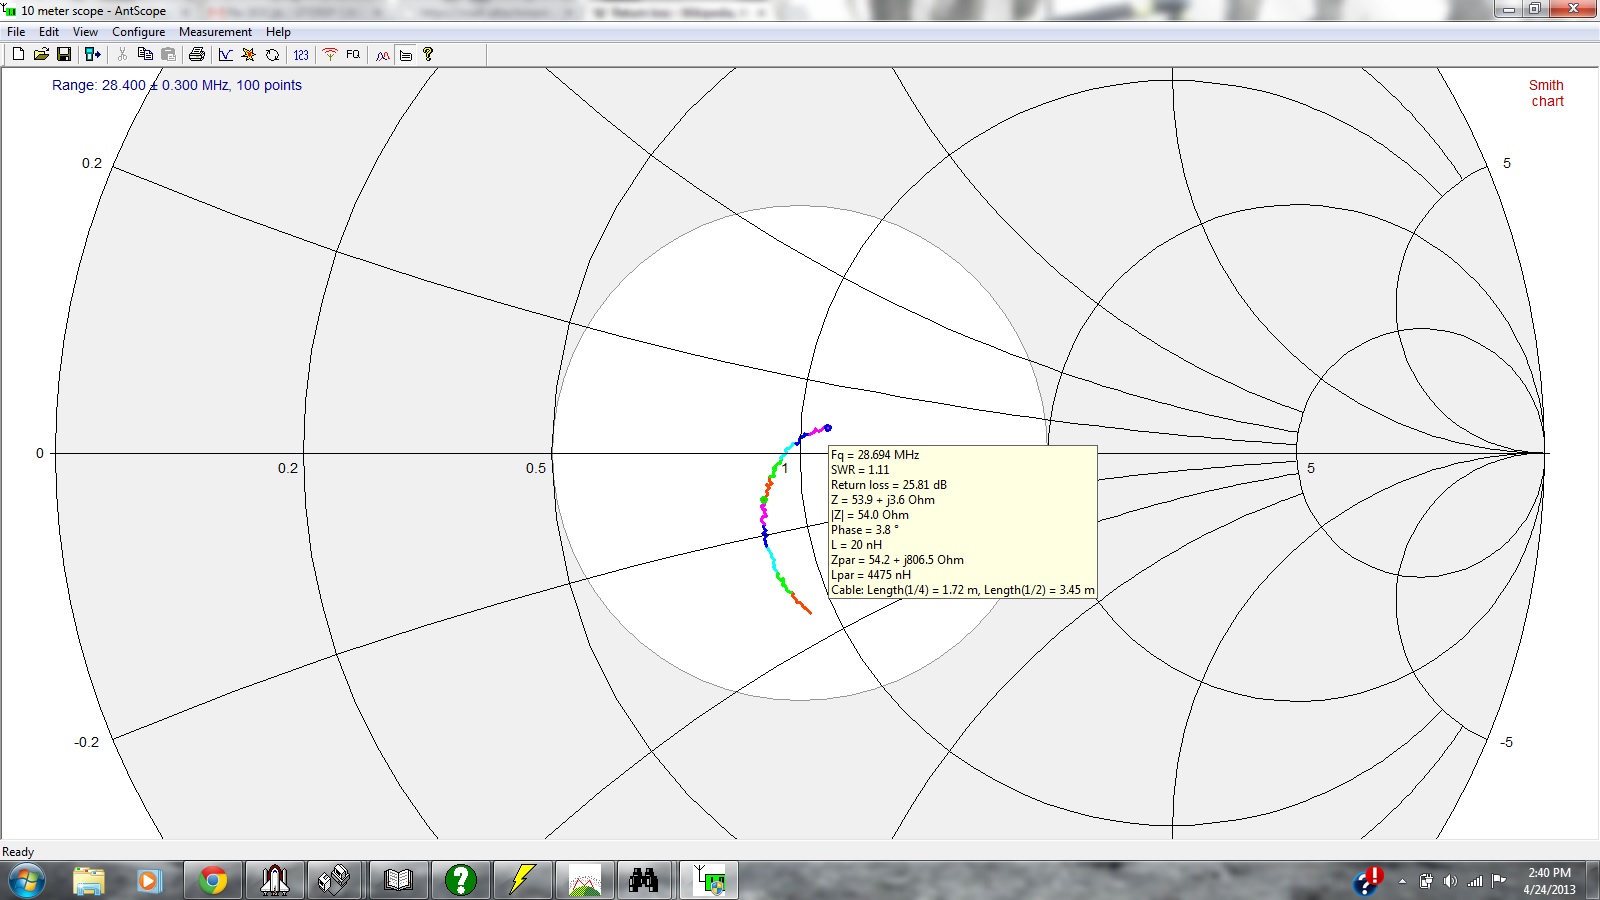This screenshot has height=900, width=1600.
Task: Toggle the data tooltip window icon
Action: [x=406, y=55]
